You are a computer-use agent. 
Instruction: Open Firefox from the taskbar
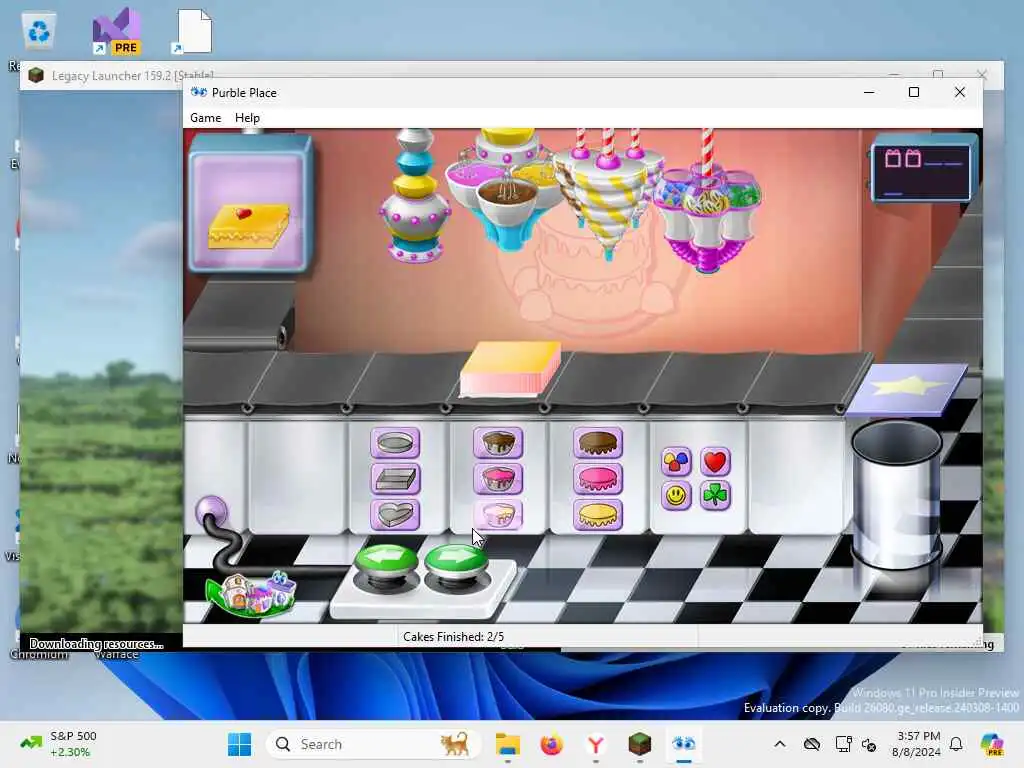point(552,744)
